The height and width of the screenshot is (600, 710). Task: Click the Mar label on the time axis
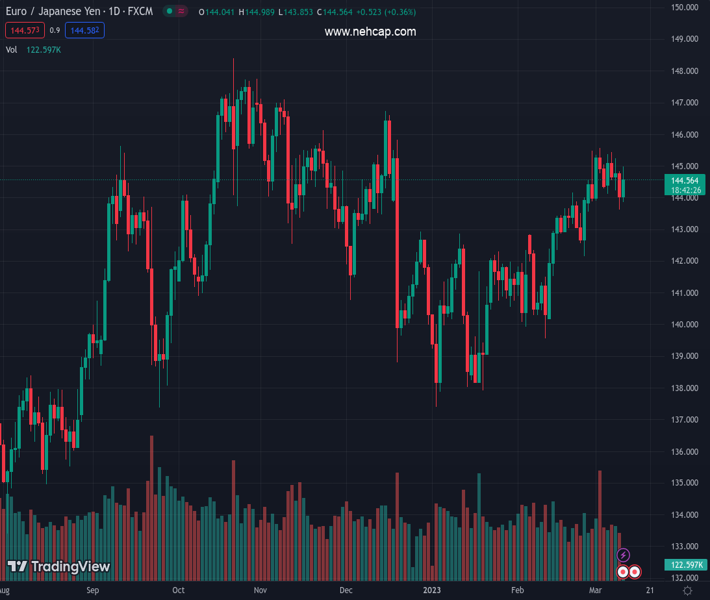pos(597,591)
